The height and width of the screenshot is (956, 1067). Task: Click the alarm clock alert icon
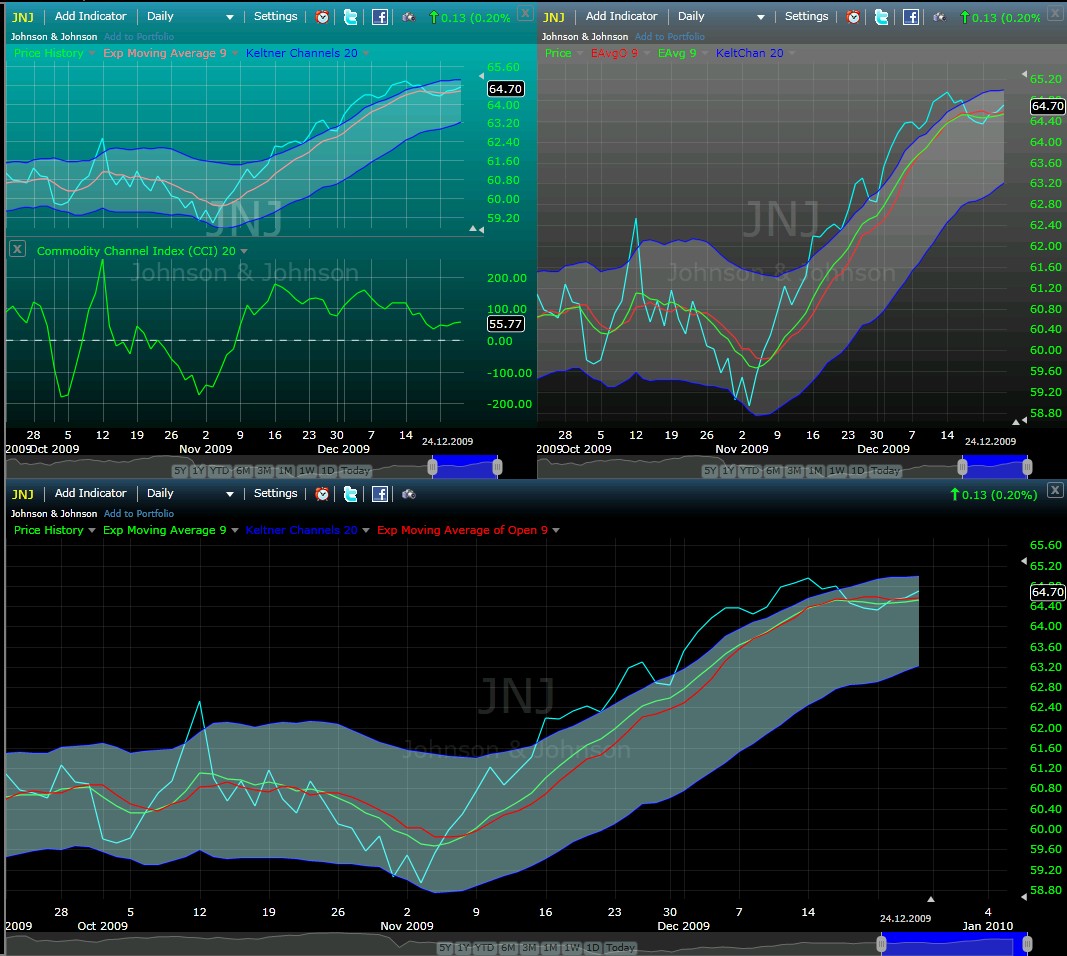click(x=322, y=16)
